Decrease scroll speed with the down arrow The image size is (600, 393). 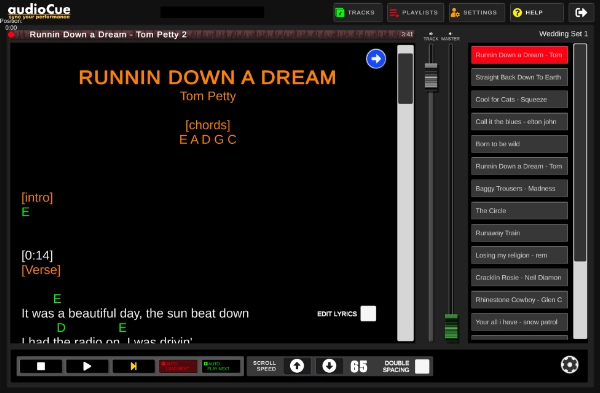(x=329, y=366)
